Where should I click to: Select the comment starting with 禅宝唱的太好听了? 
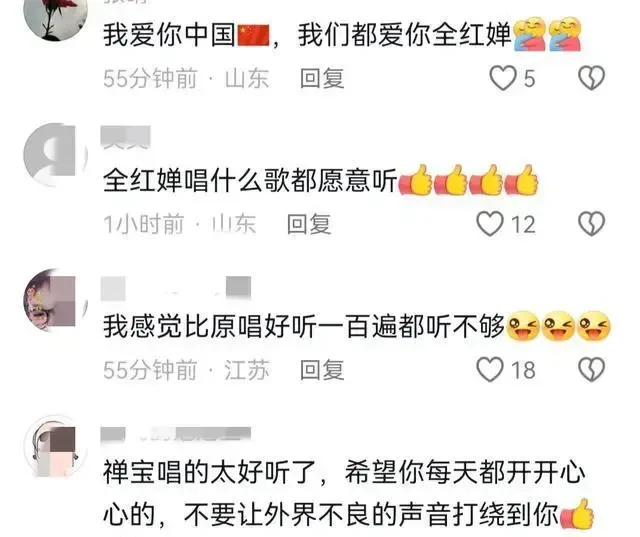coord(349,493)
